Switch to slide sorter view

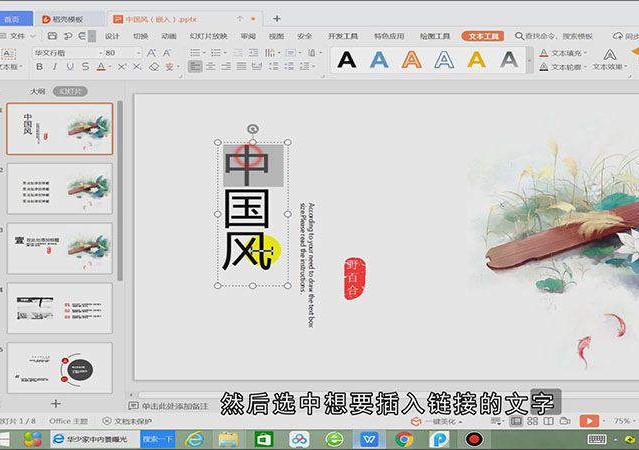click(x=532, y=421)
